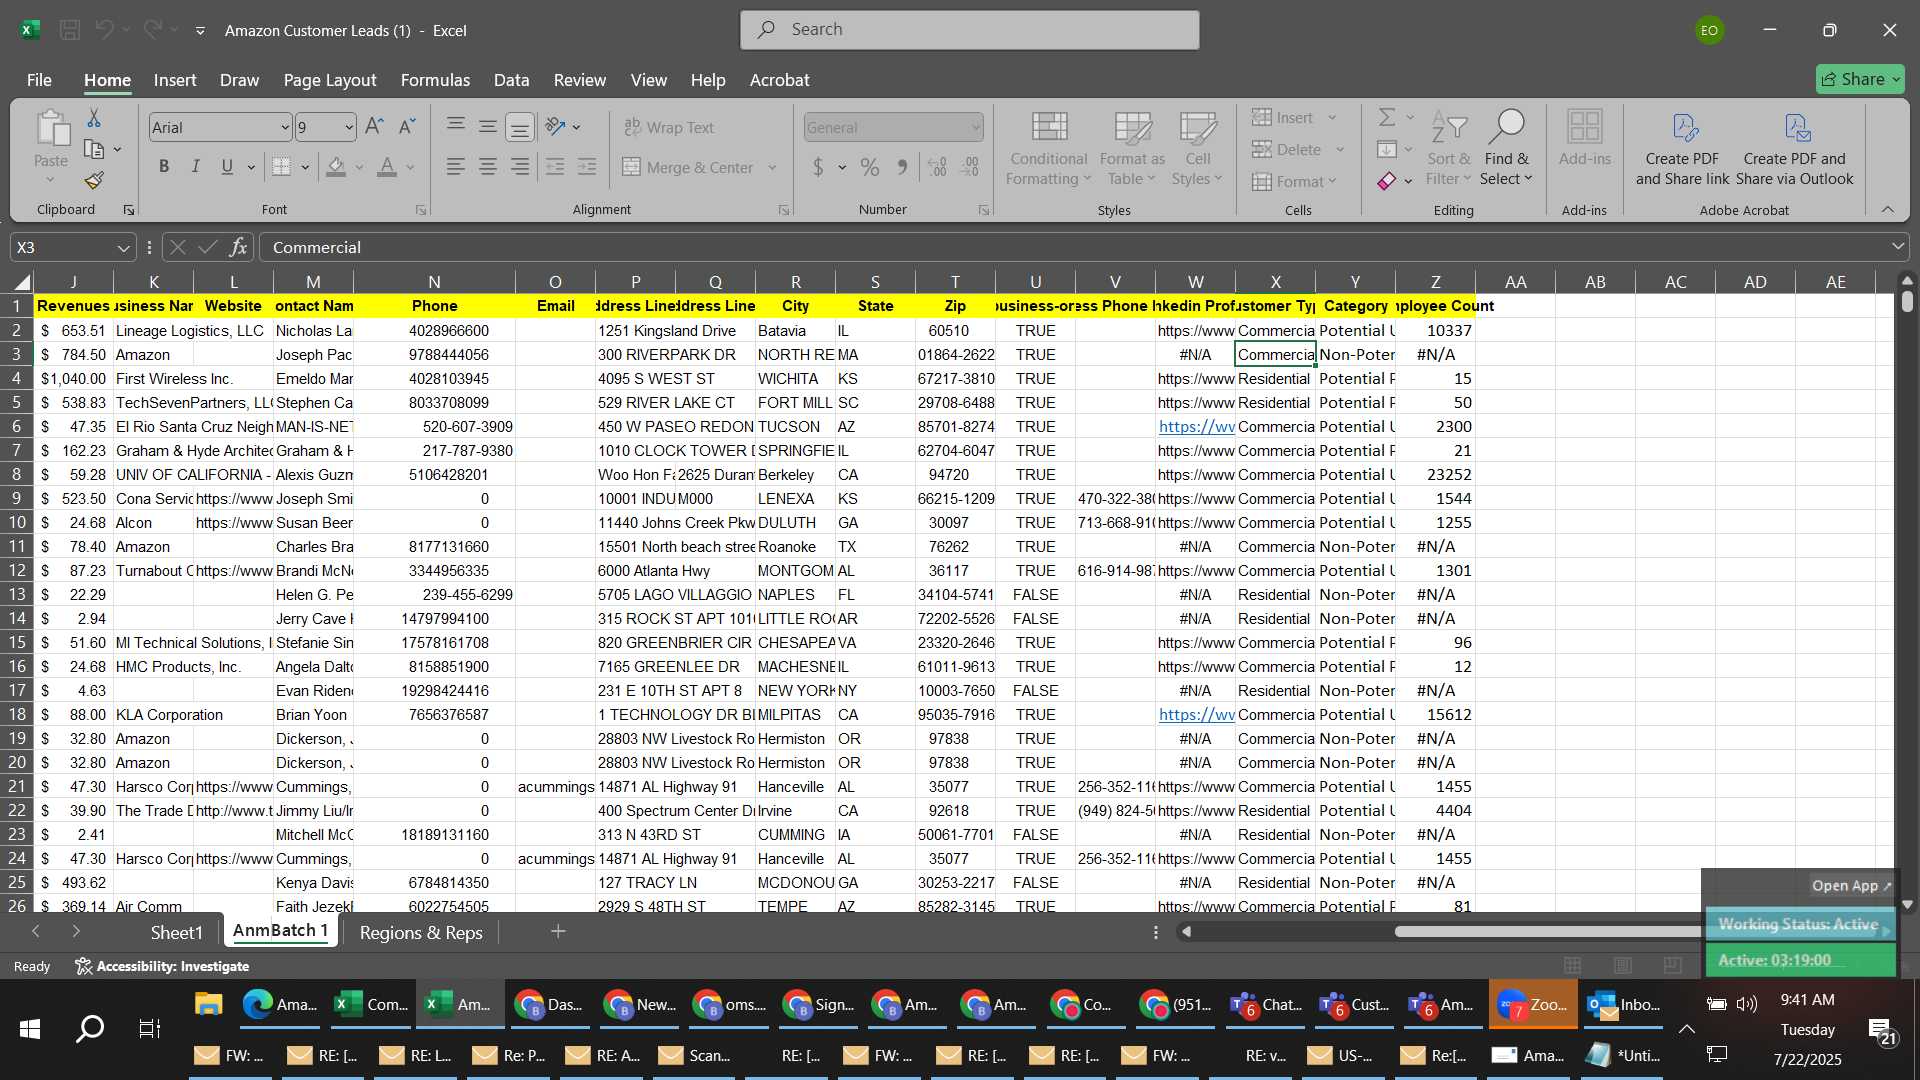Open File Explorer from taskbar
This screenshot has width=1920, height=1080.
click(x=208, y=1005)
